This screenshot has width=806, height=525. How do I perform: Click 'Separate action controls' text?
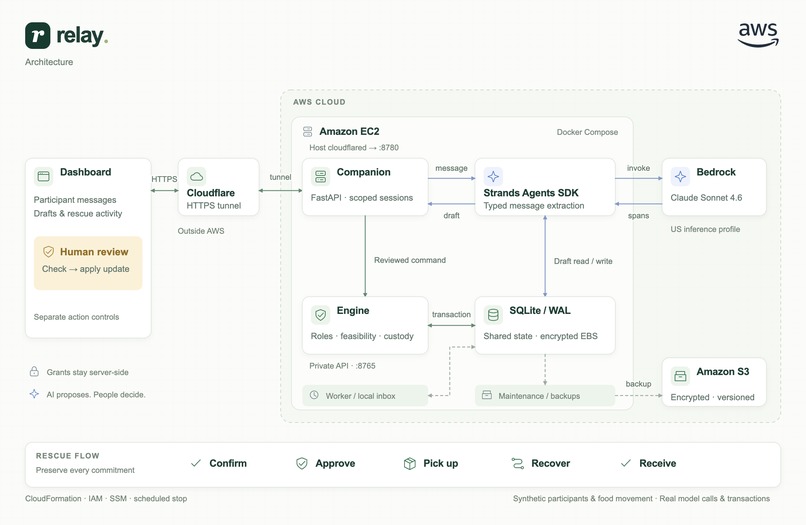point(76,317)
